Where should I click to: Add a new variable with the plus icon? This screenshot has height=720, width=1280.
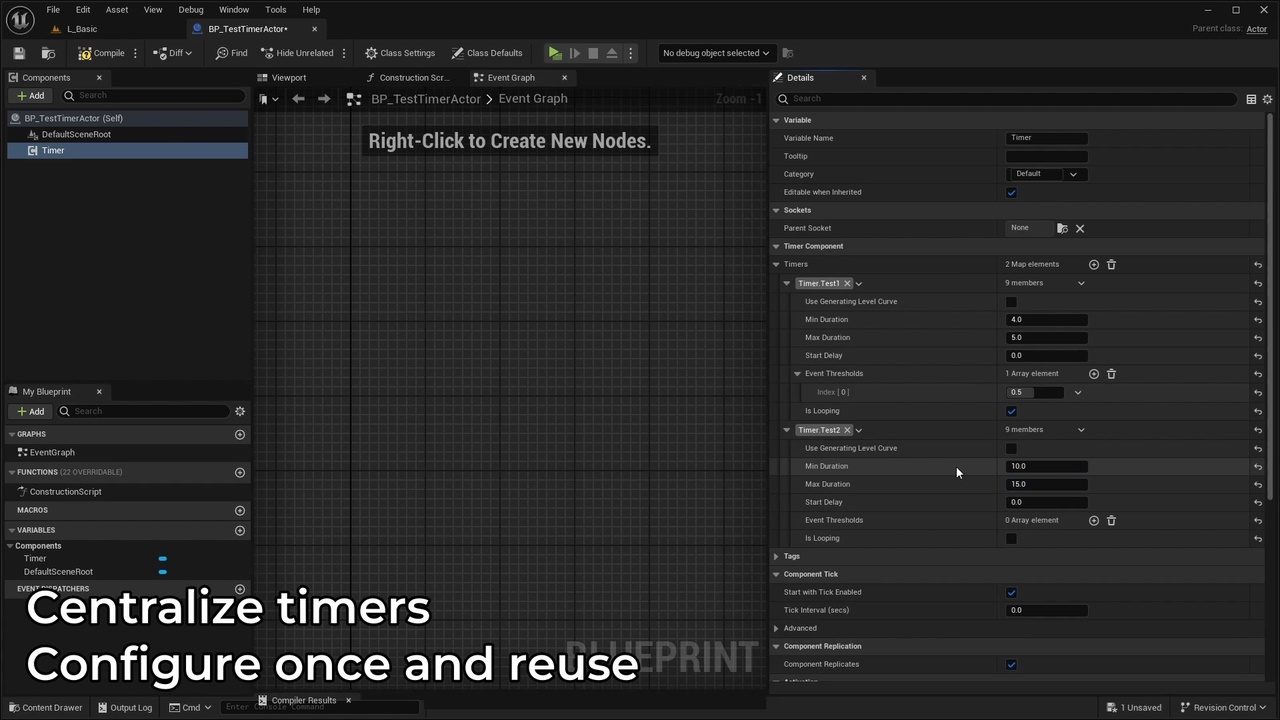point(240,530)
